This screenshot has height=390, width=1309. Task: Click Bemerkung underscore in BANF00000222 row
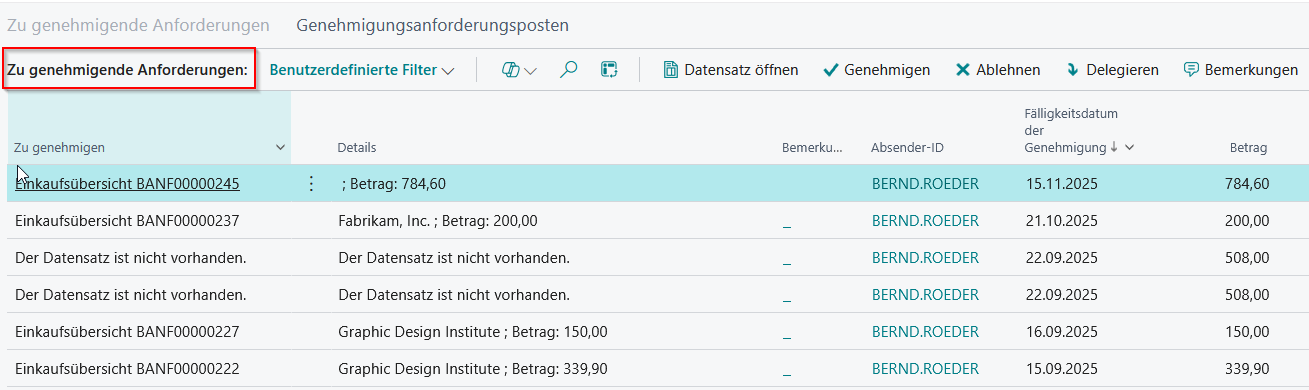point(787,369)
